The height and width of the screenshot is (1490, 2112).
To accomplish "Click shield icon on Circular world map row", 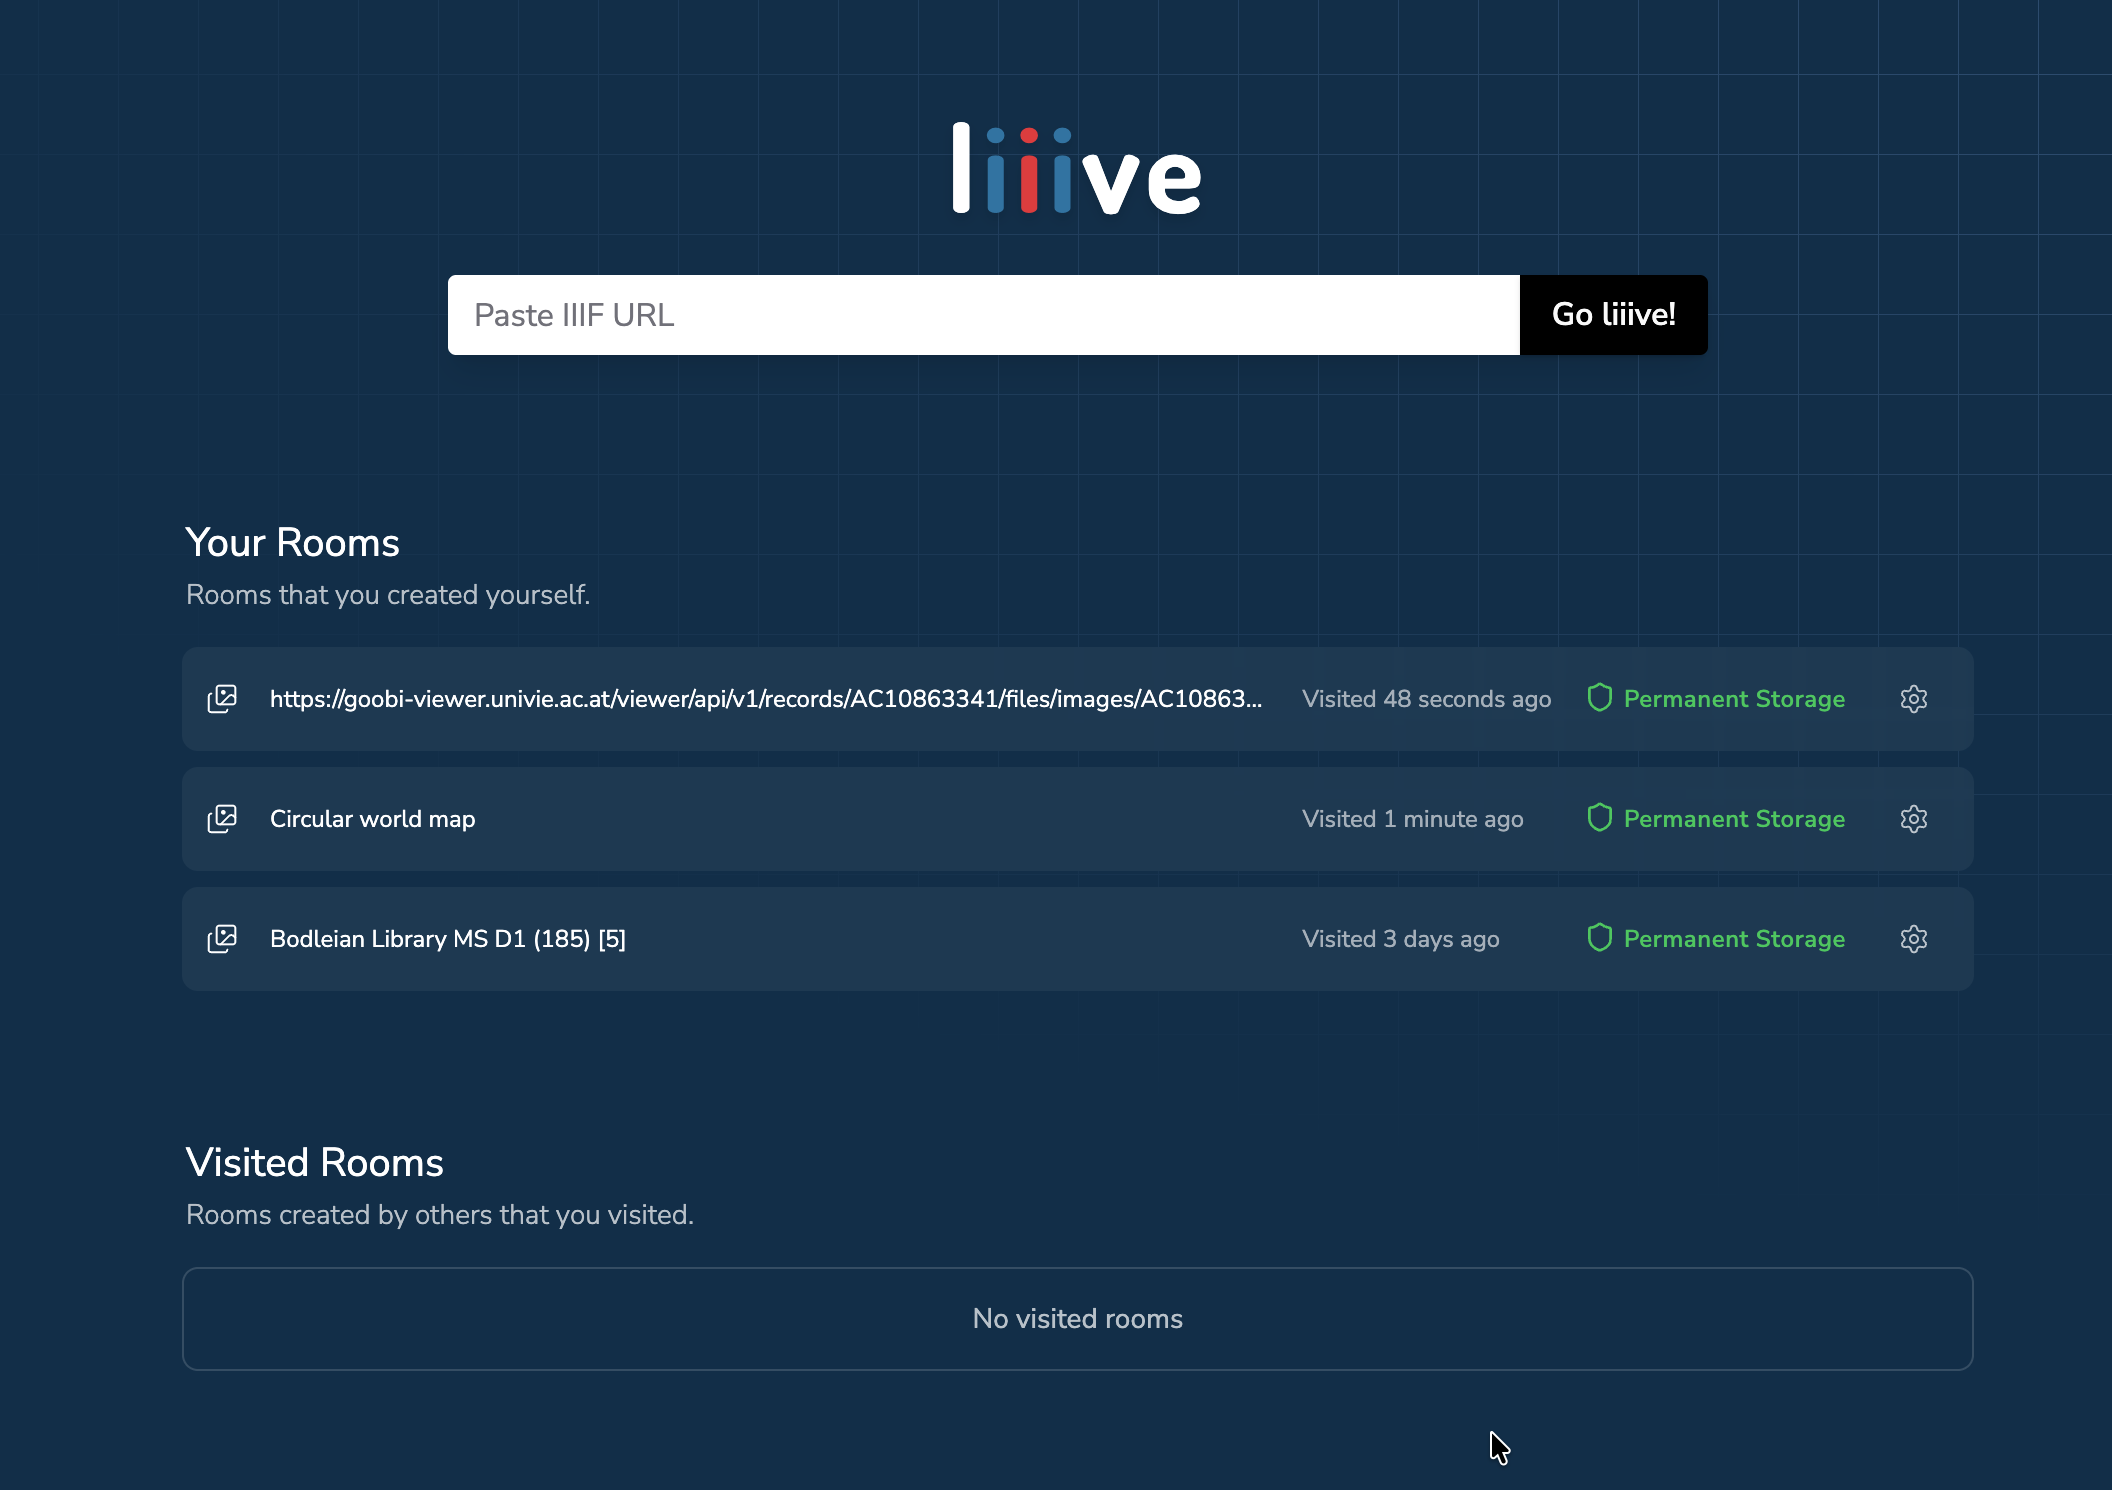I will (1599, 818).
